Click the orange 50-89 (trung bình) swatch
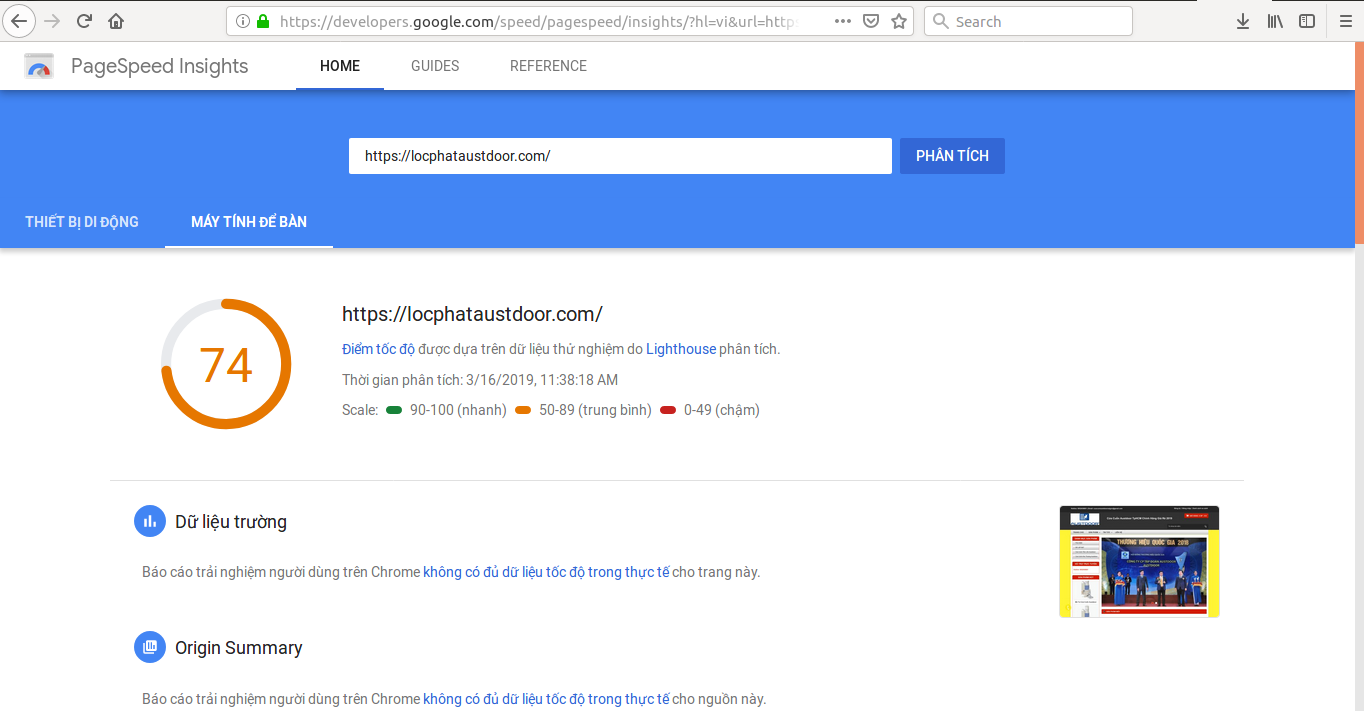This screenshot has height=711, width=1364. pos(523,410)
